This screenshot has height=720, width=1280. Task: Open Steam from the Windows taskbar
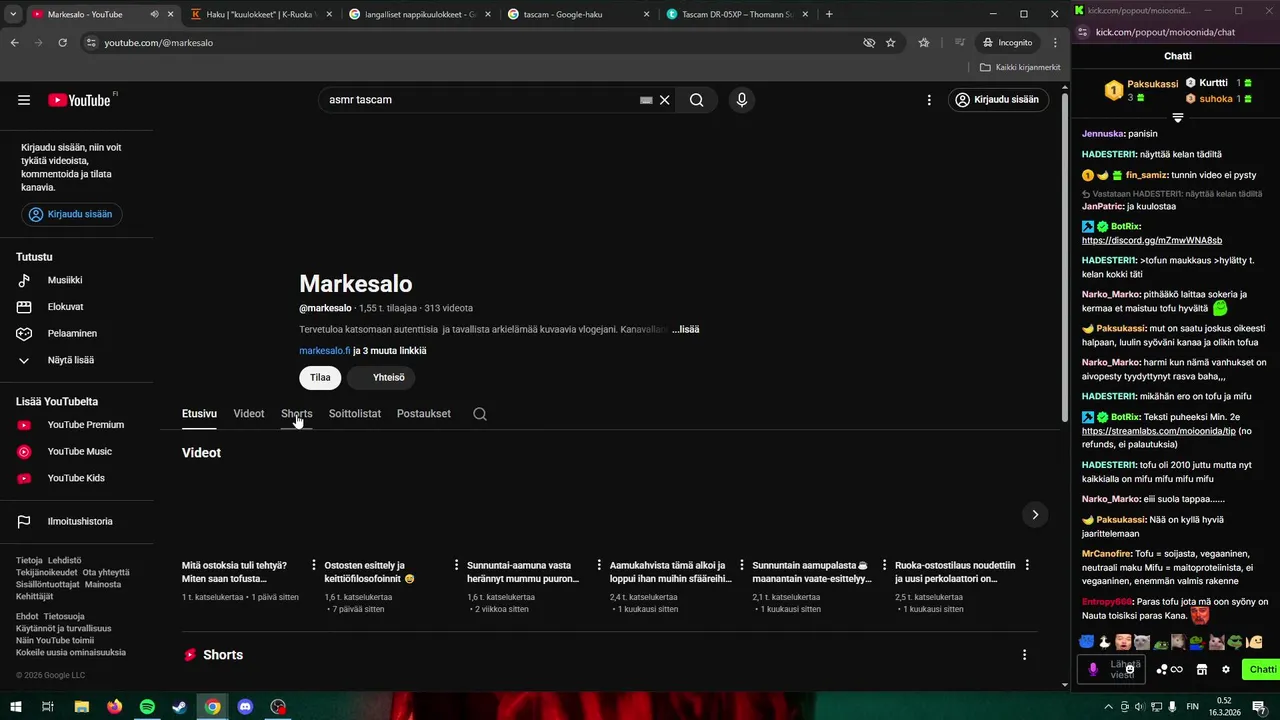pos(179,707)
